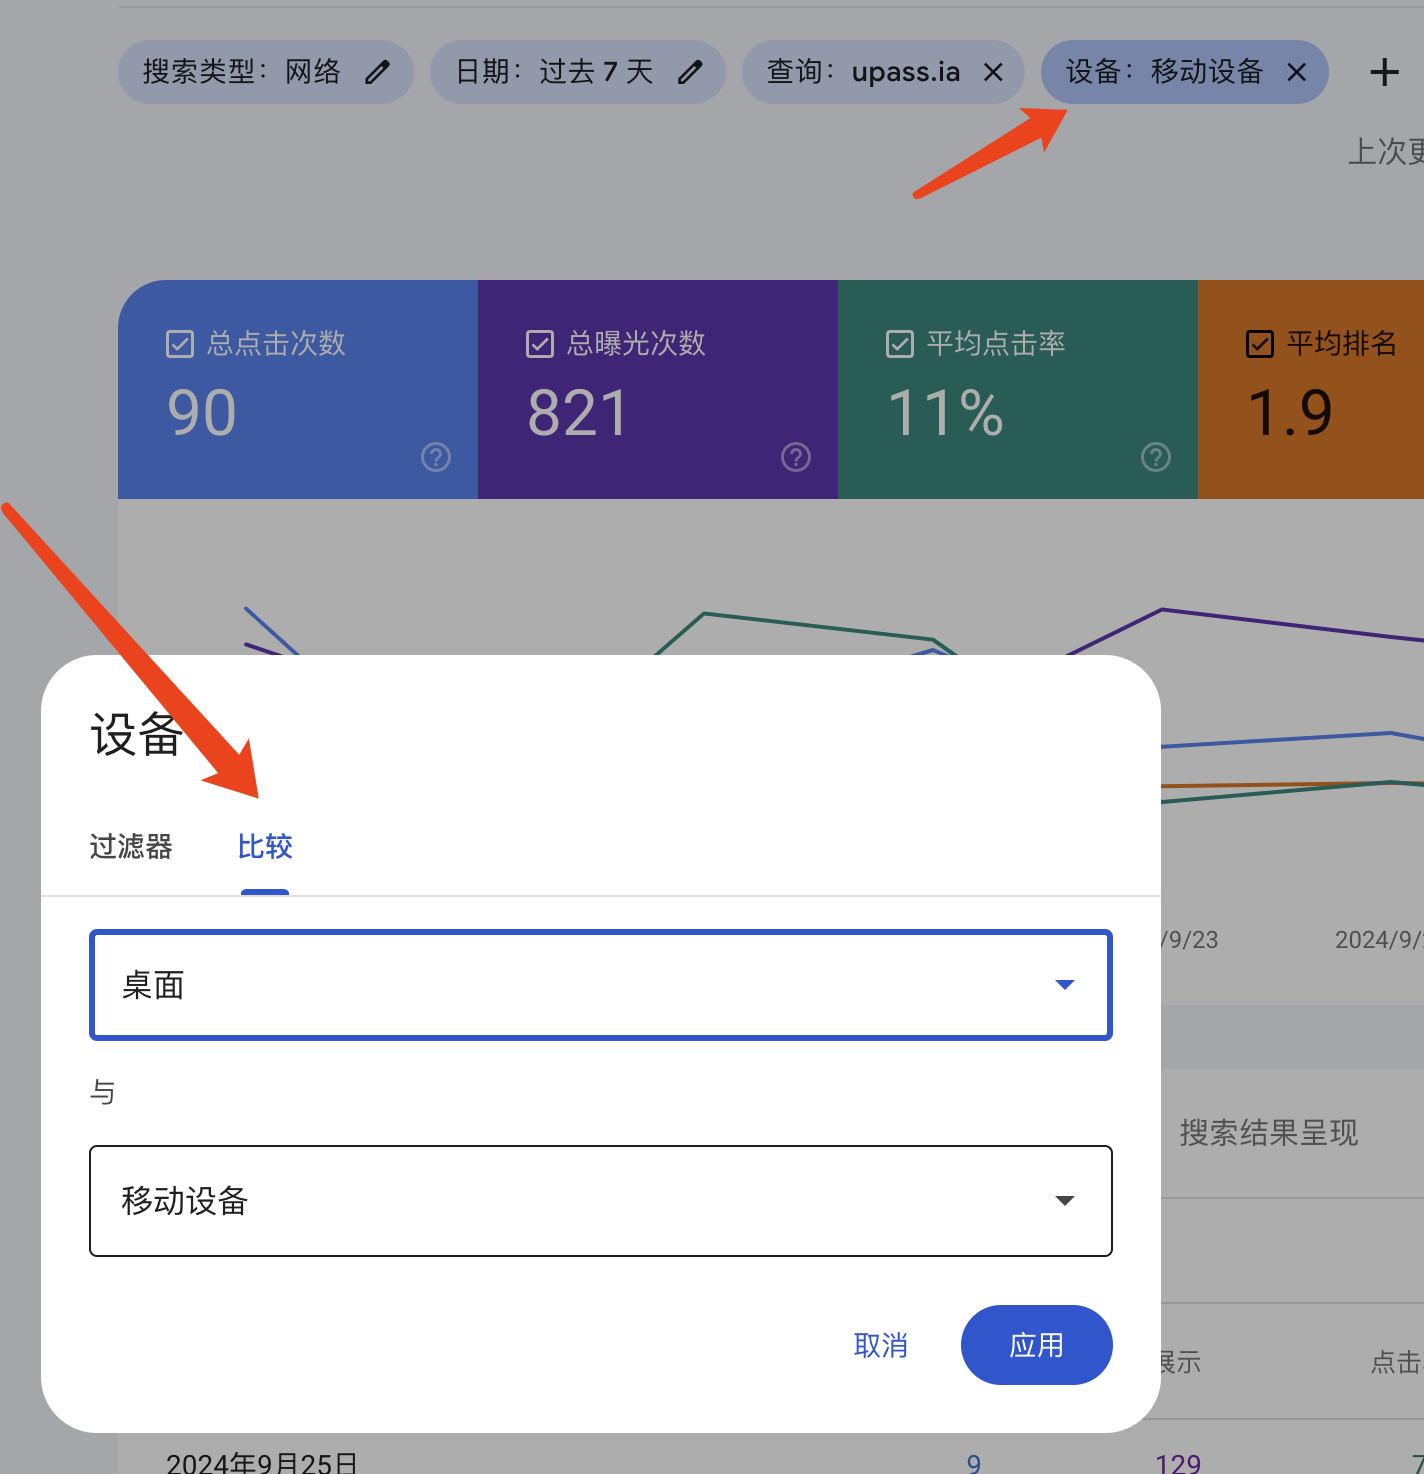Toggle the 总曝光次数 checkbox

(x=540, y=344)
